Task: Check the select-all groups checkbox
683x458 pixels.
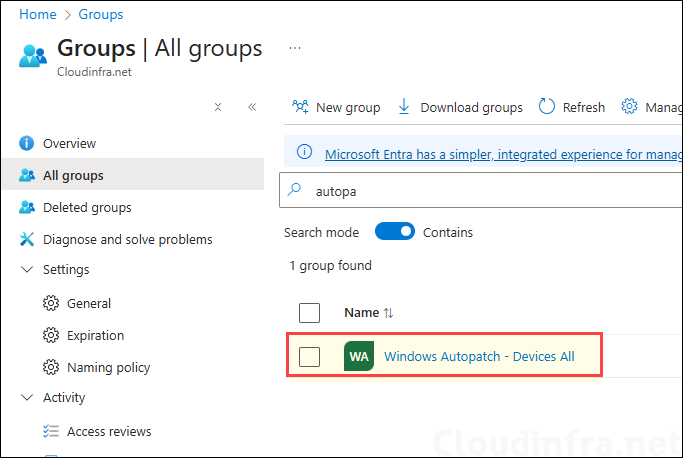Action: [310, 313]
